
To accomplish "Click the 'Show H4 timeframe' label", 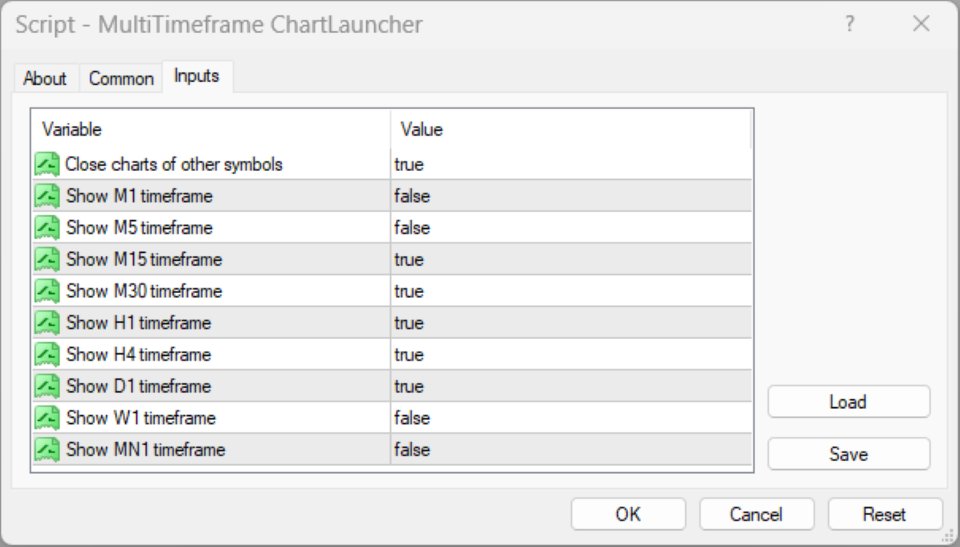I will [x=138, y=355].
